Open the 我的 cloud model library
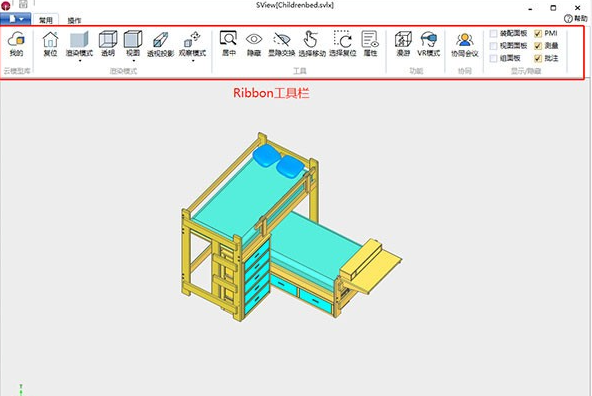This screenshot has width=592, height=396. click(x=16, y=44)
